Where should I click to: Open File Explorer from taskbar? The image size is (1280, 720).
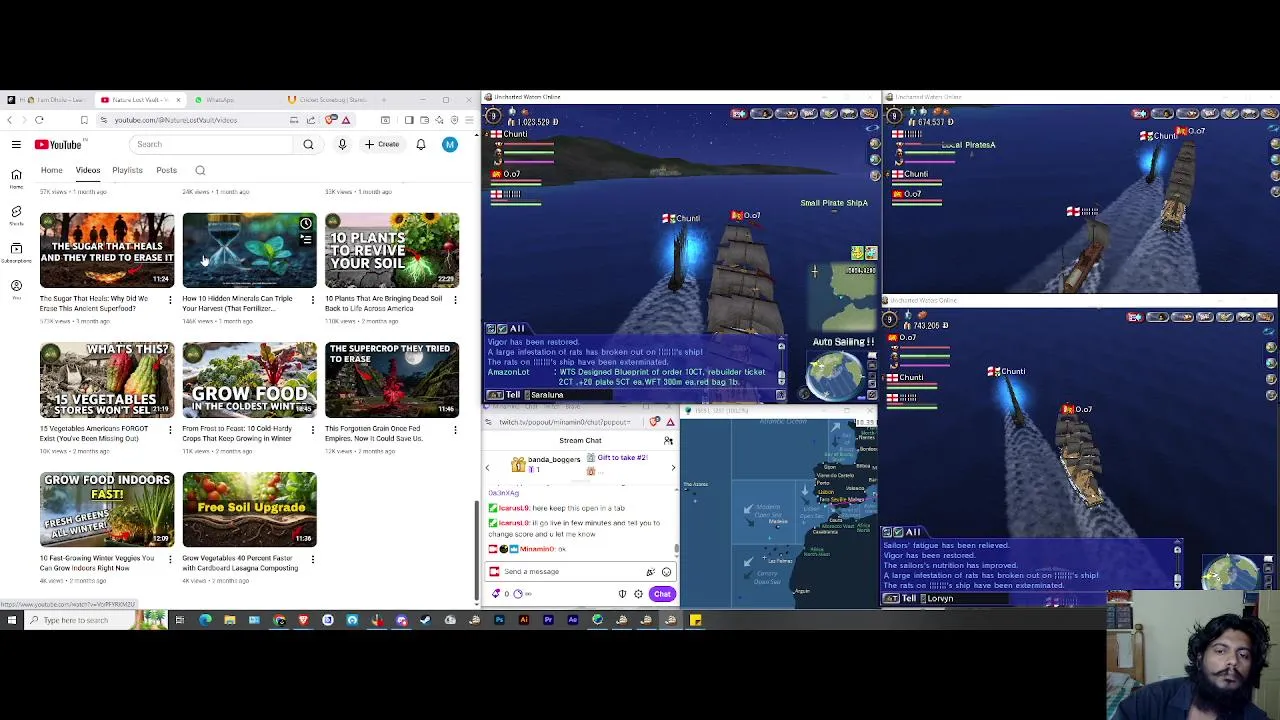pos(229,621)
